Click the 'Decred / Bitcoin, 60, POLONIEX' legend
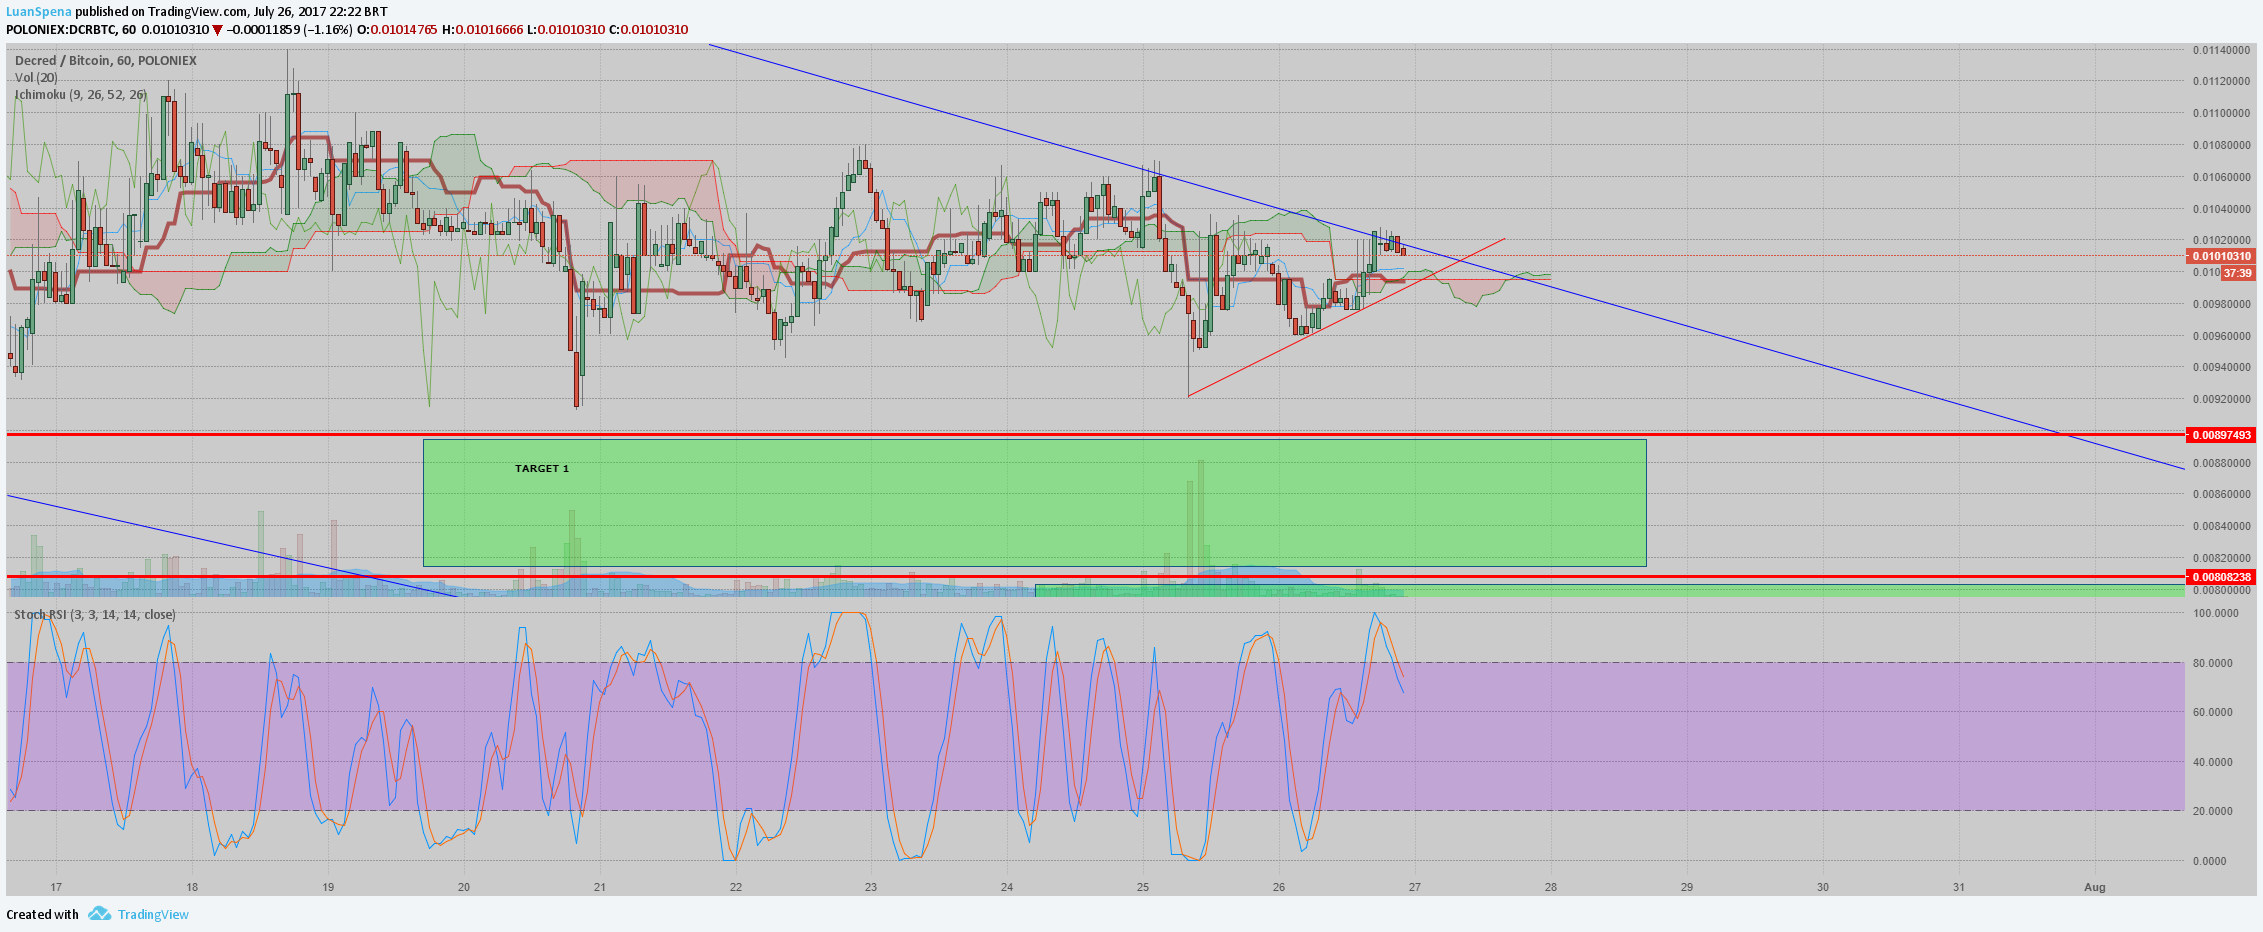Screen dimensions: 2263x932 [106, 61]
